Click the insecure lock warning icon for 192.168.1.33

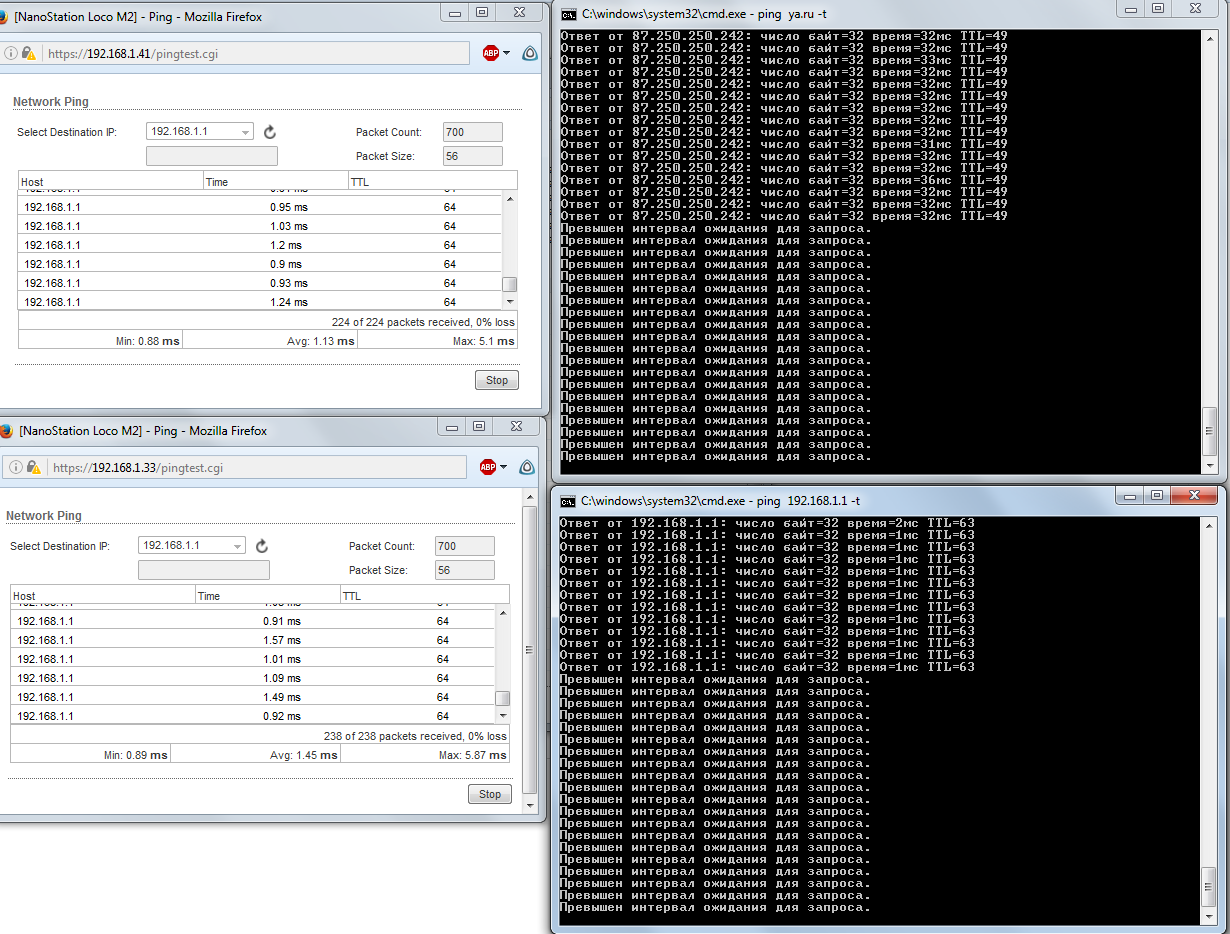pos(33,467)
